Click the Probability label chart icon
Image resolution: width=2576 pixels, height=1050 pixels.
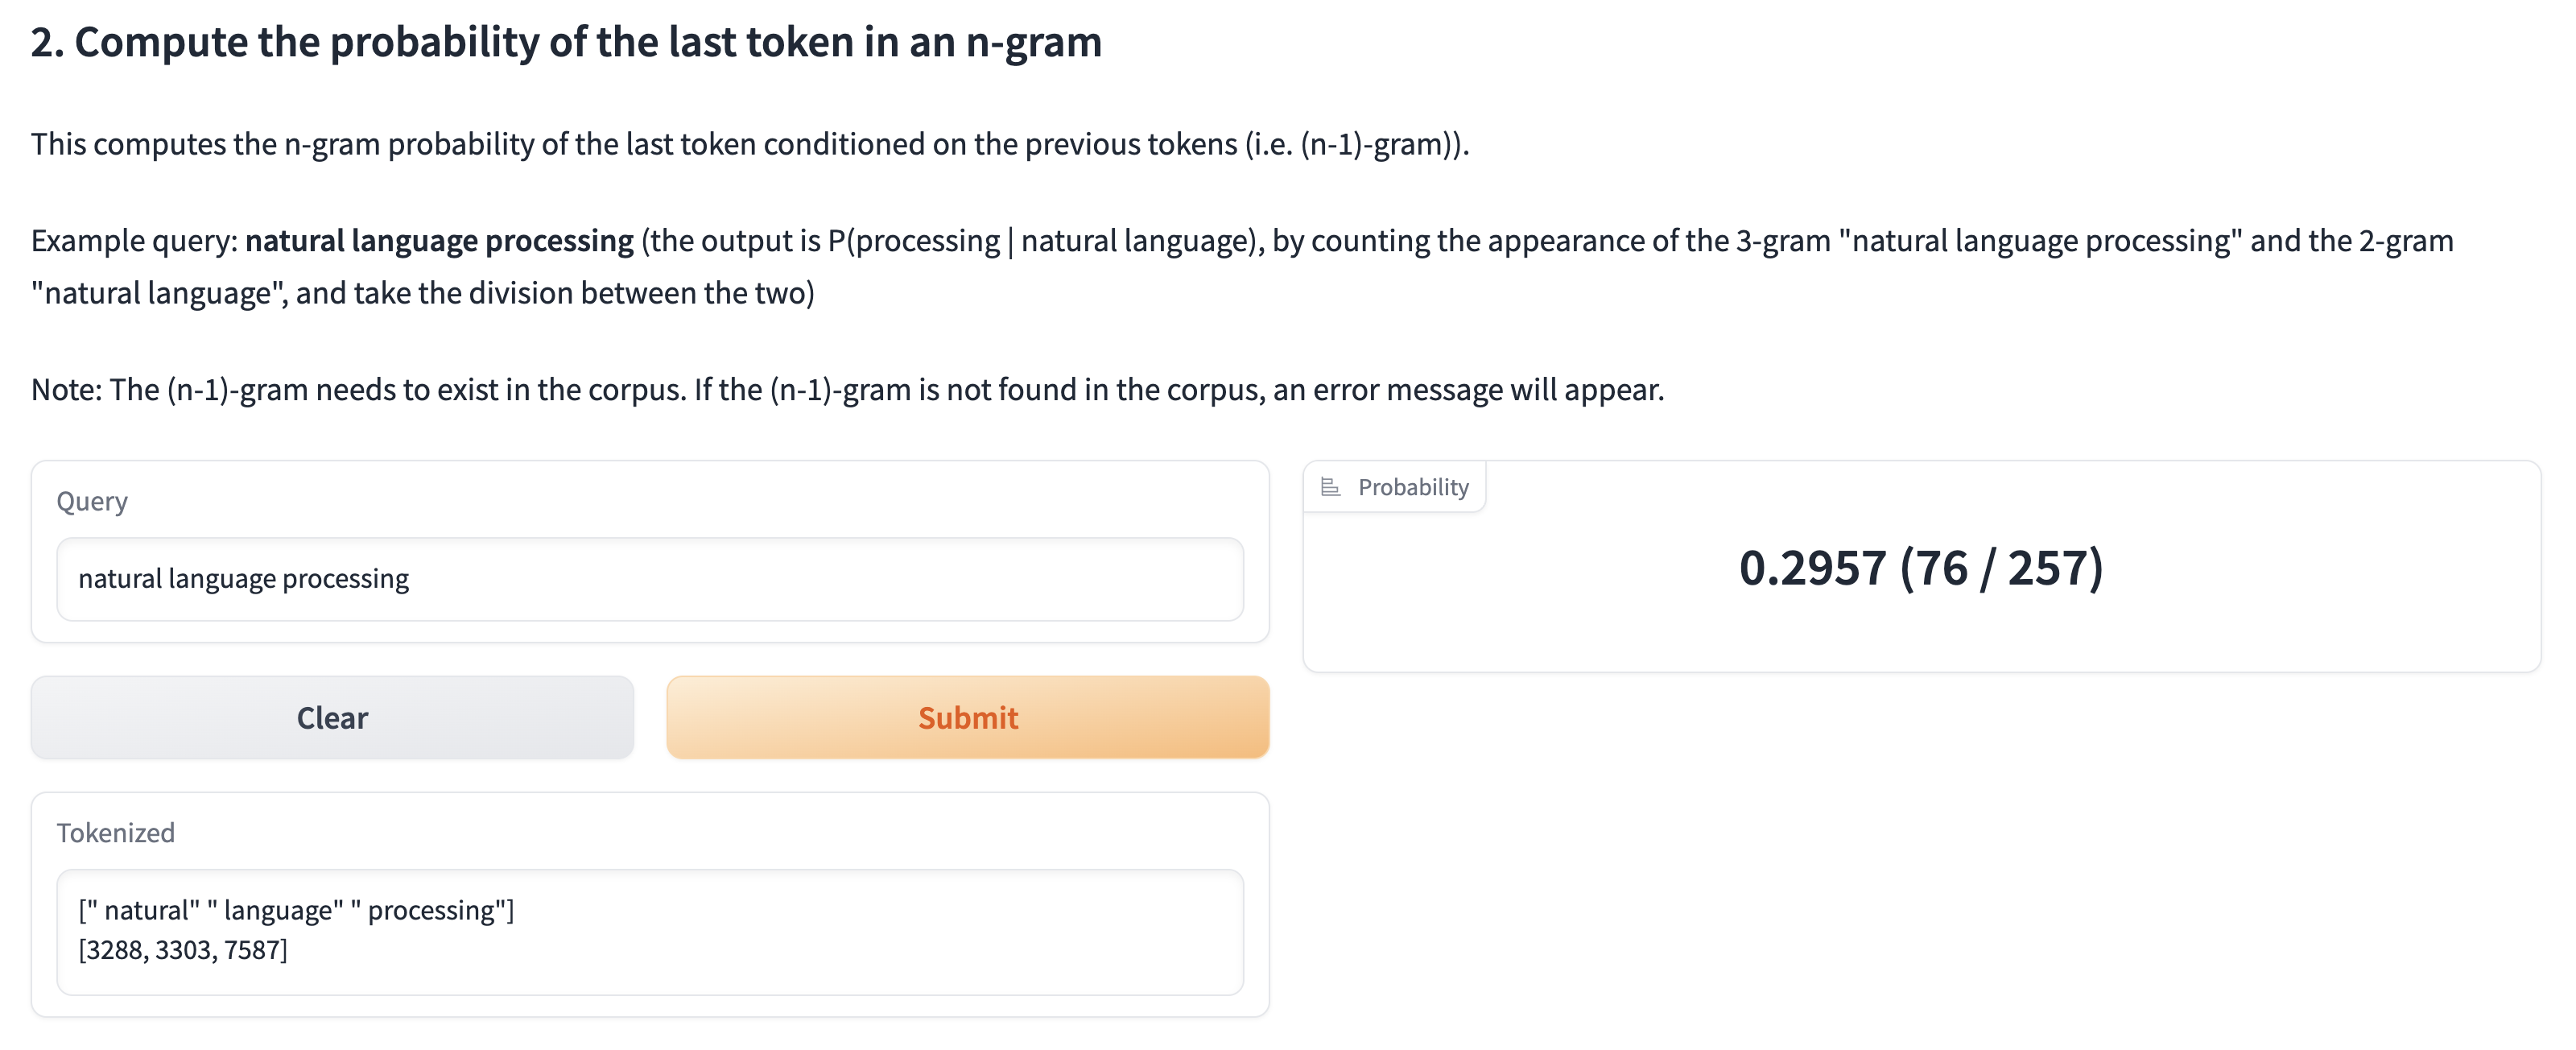tap(1330, 487)
